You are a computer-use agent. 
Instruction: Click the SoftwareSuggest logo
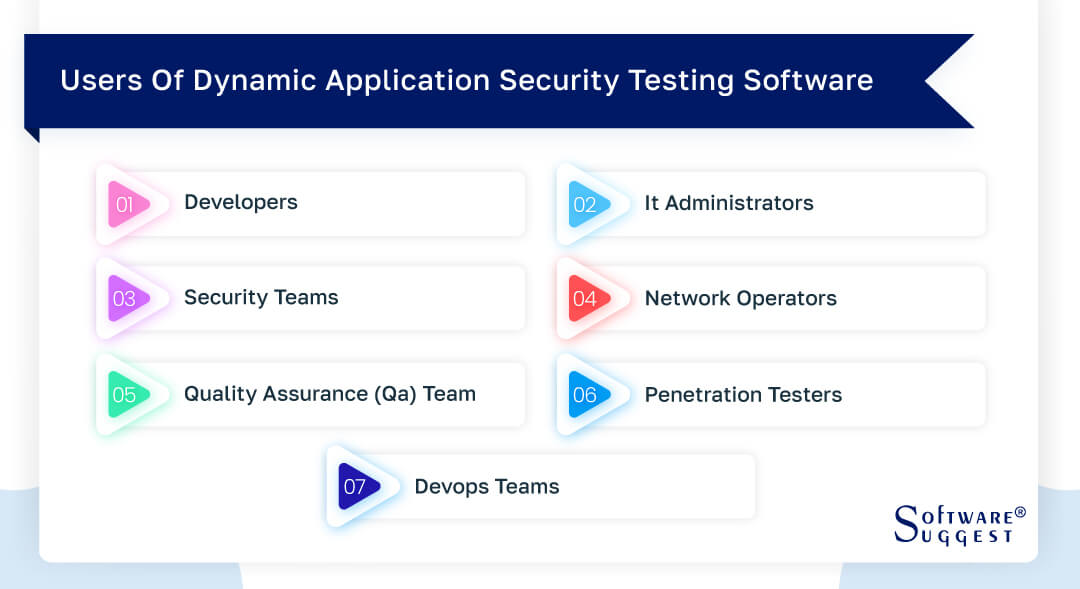(959, 525)
